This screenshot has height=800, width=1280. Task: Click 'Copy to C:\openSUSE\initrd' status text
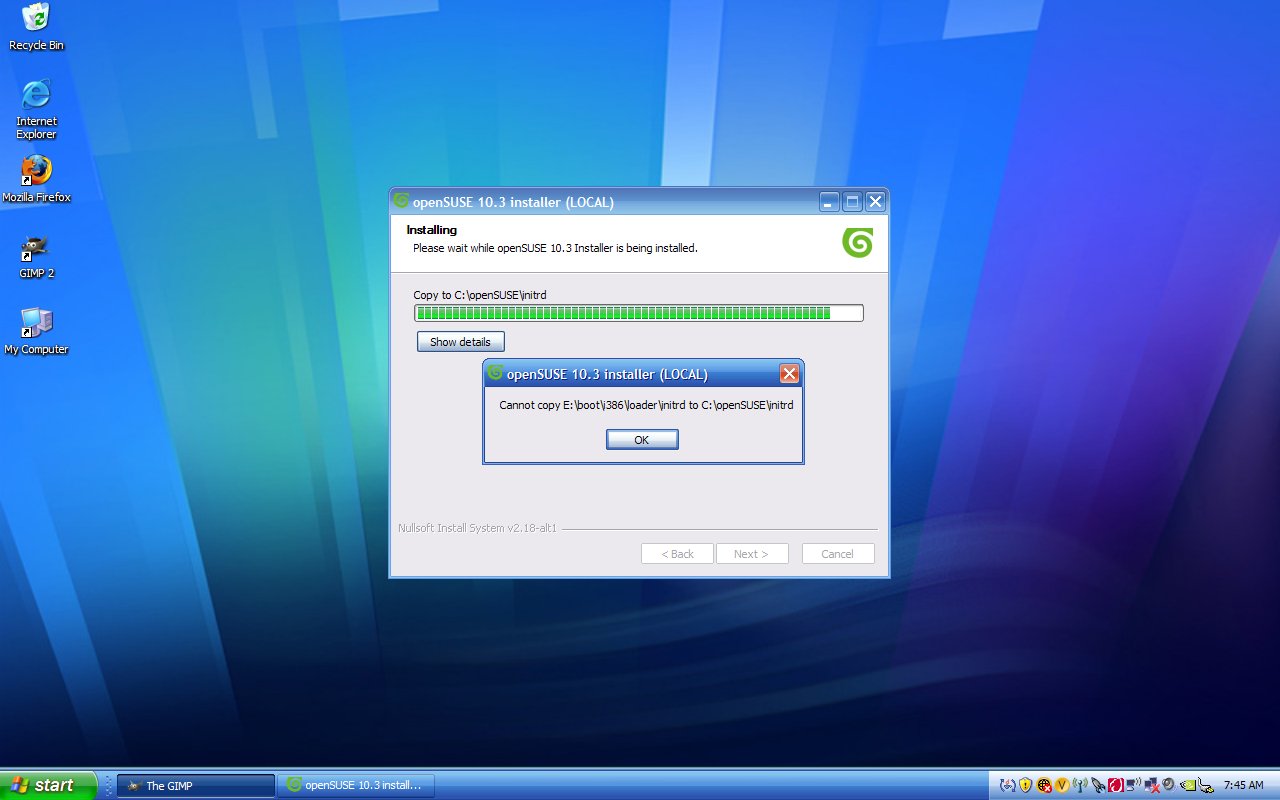pyautogui.click(x=482, y=295)
